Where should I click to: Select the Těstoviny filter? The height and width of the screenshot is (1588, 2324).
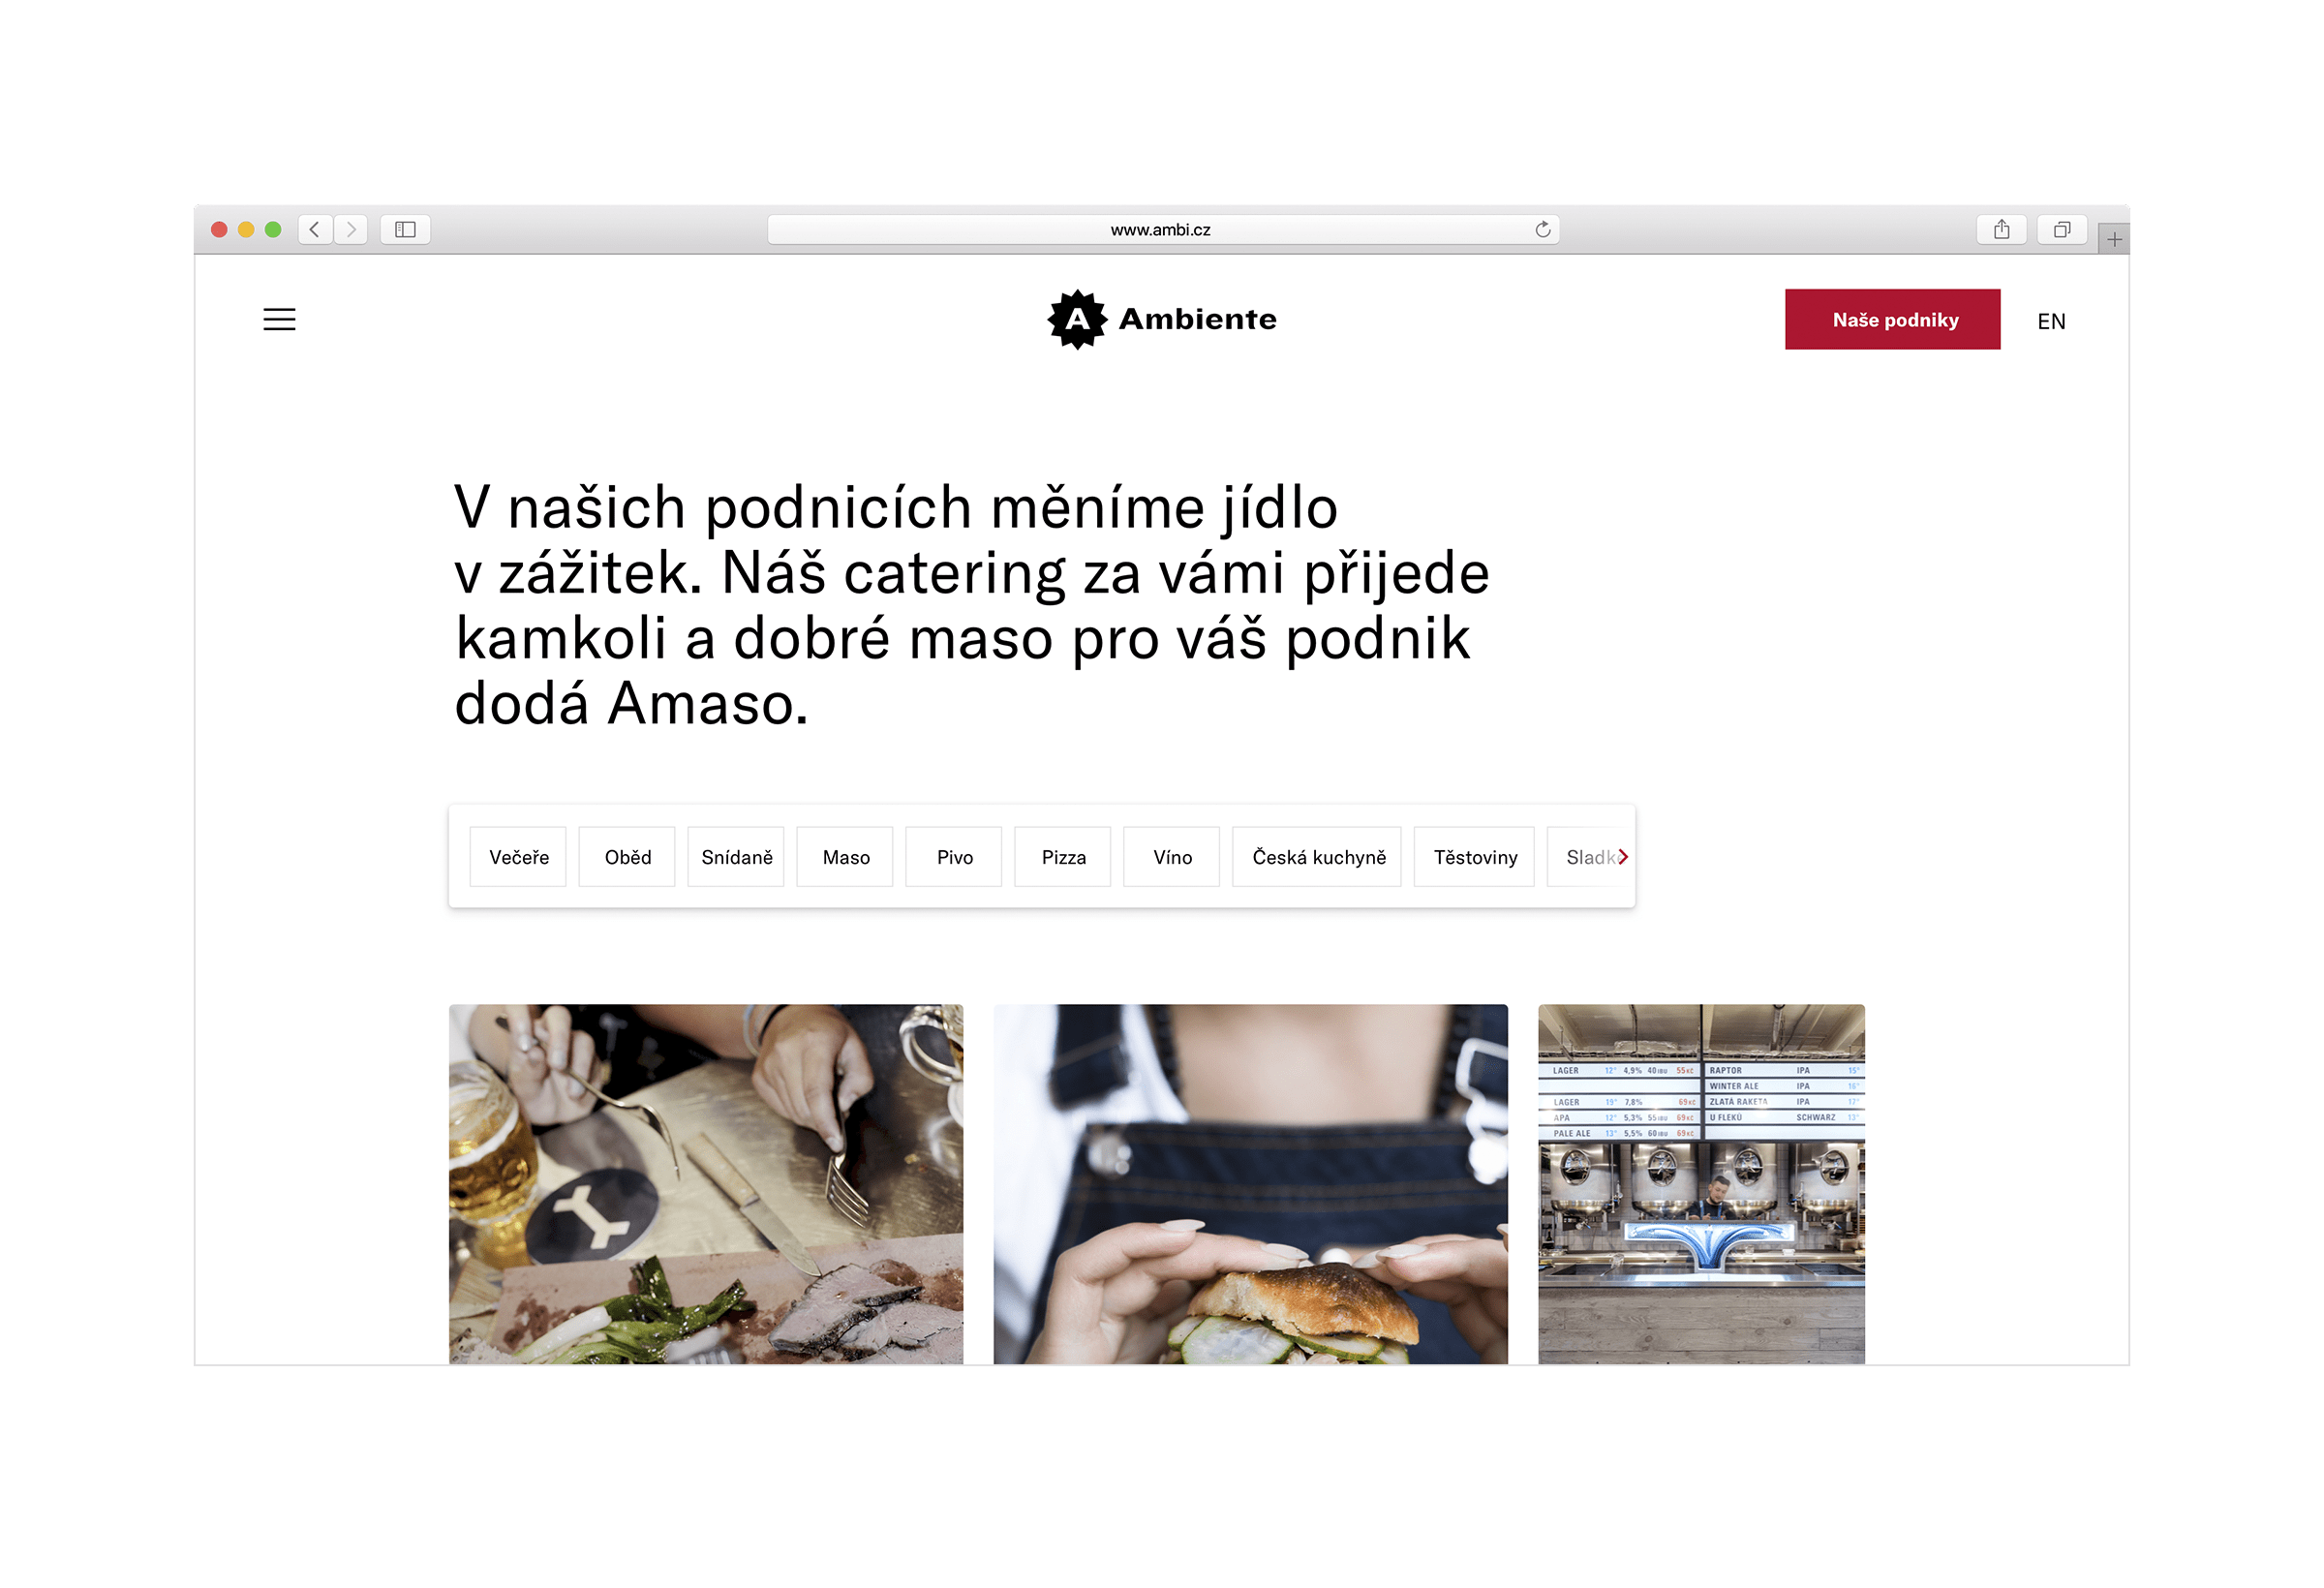coord(1474,857)
